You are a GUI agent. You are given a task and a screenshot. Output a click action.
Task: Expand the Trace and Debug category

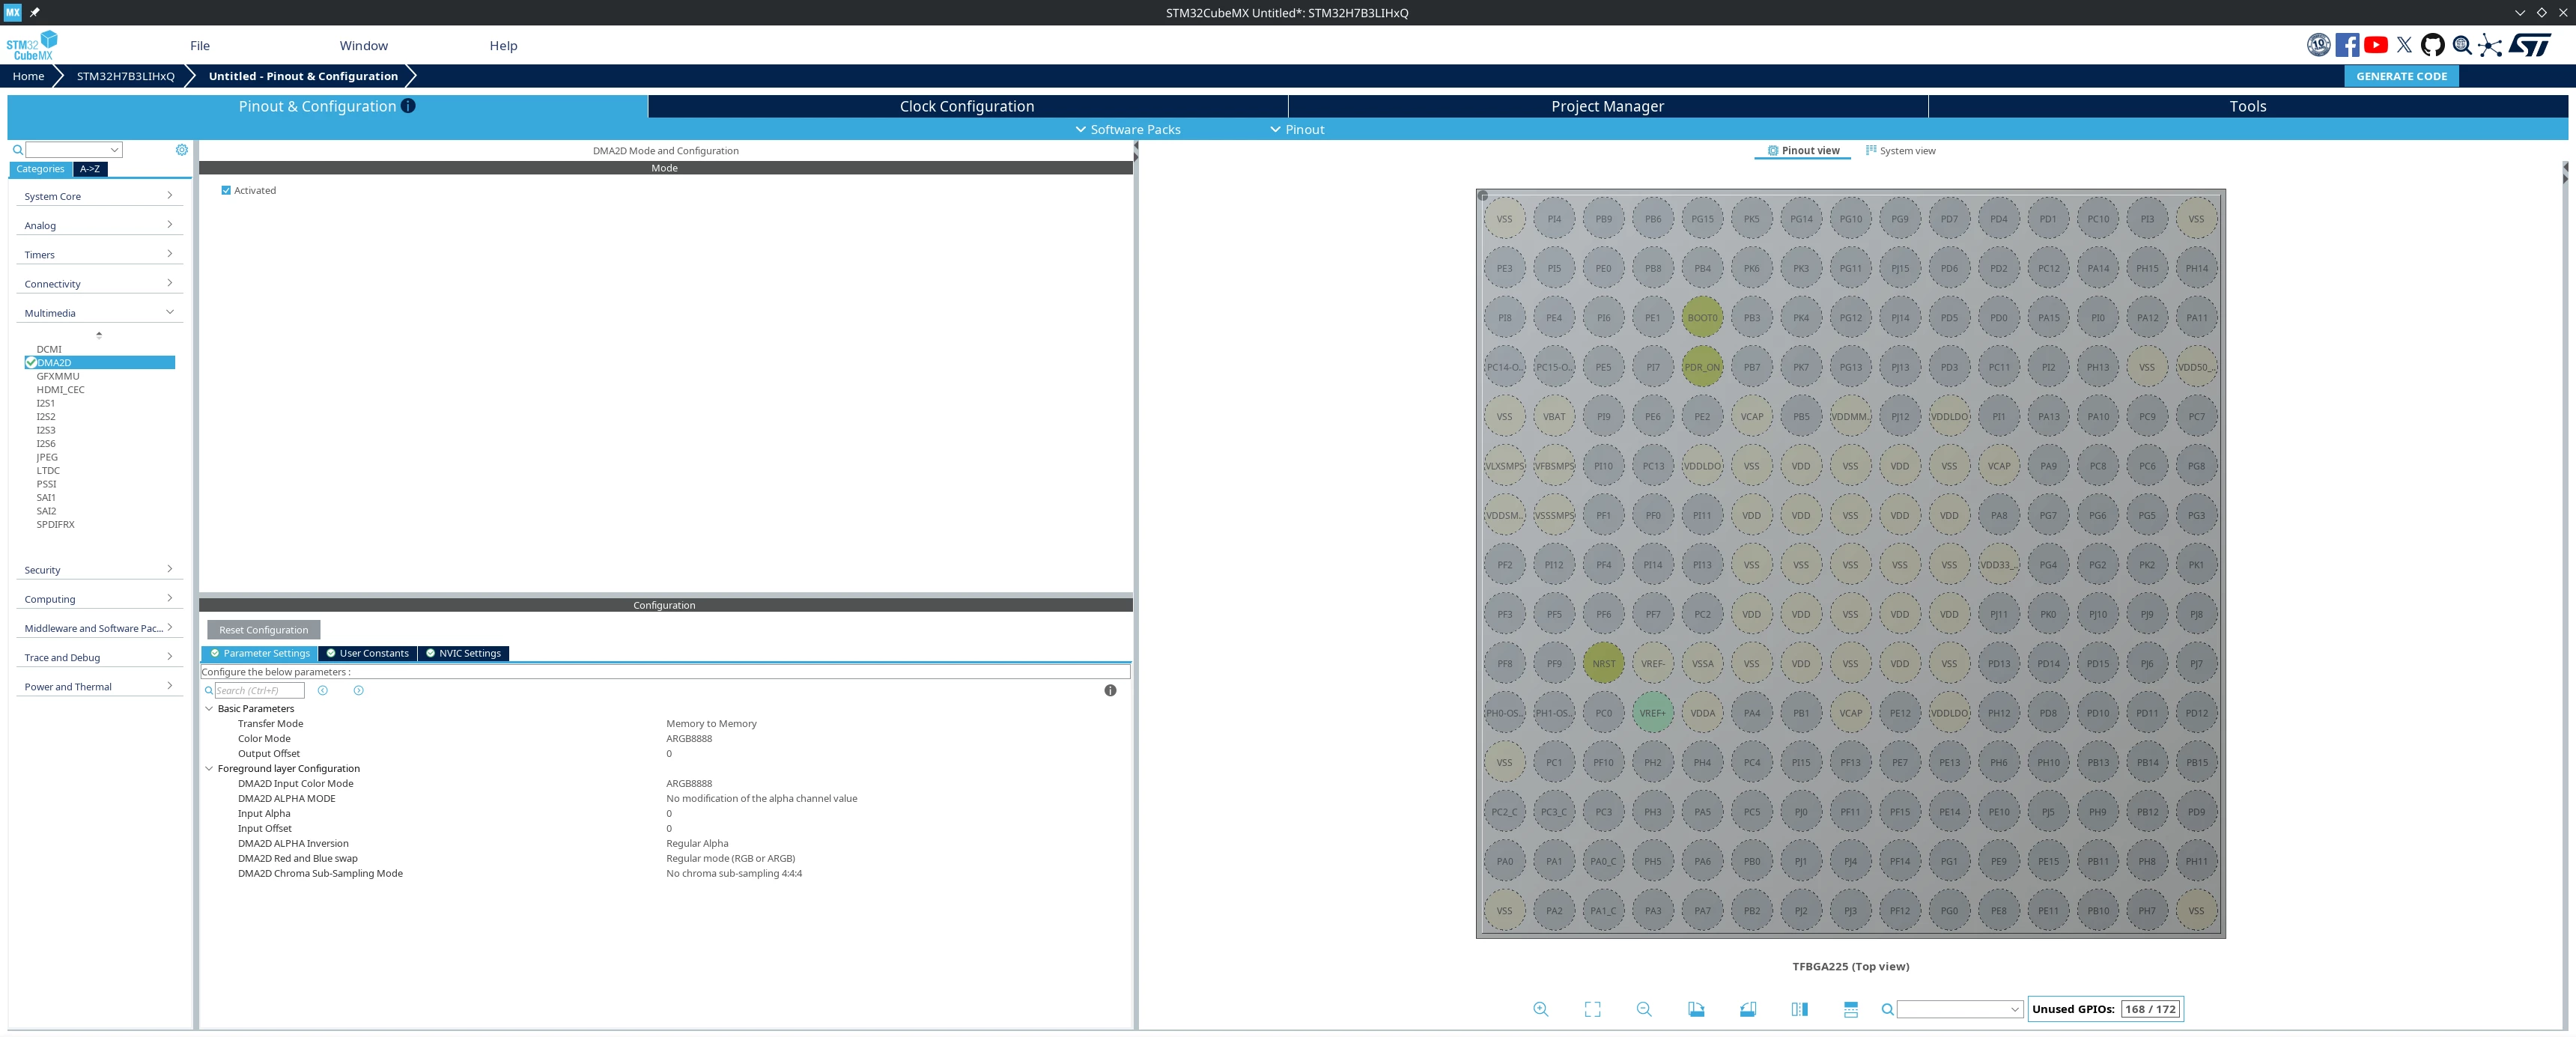(99, 657)
